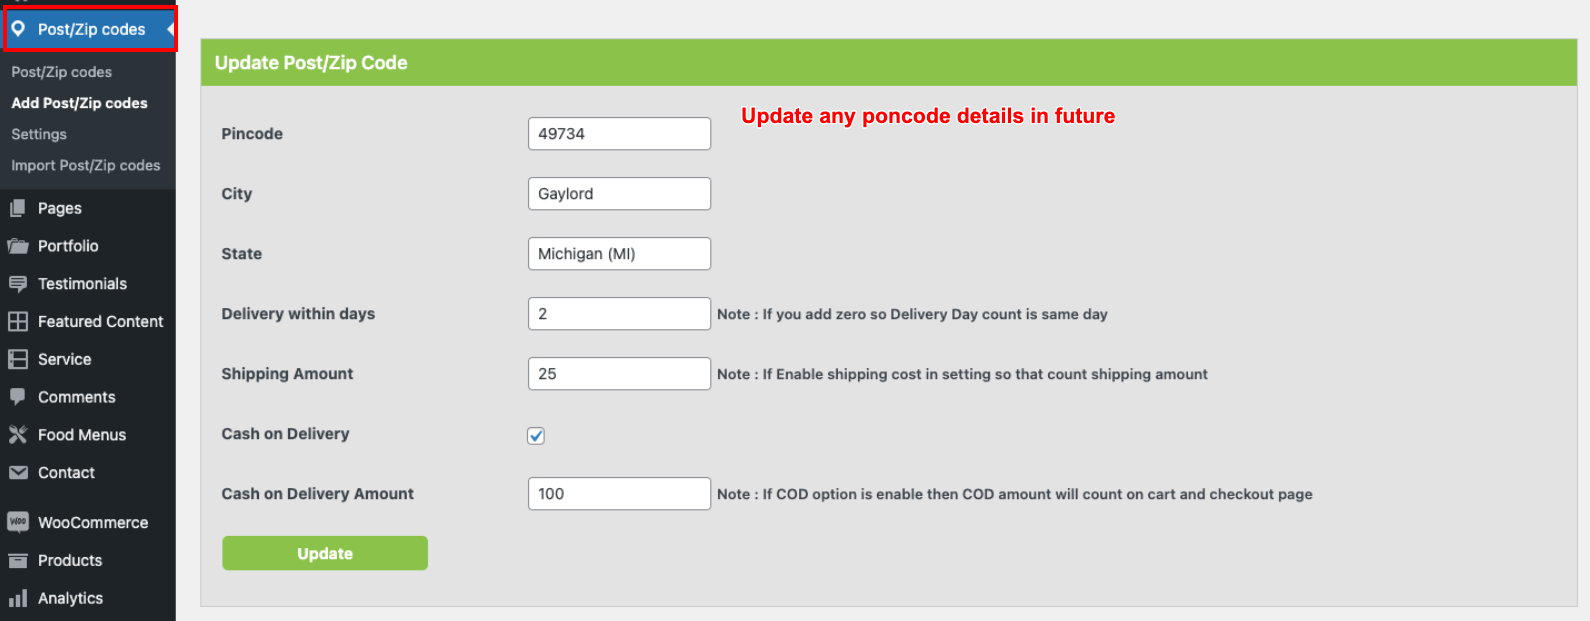Click the Analytics bar chart icon
Image resolution: width=1590 pixels, height=621 pixels.
18,598
